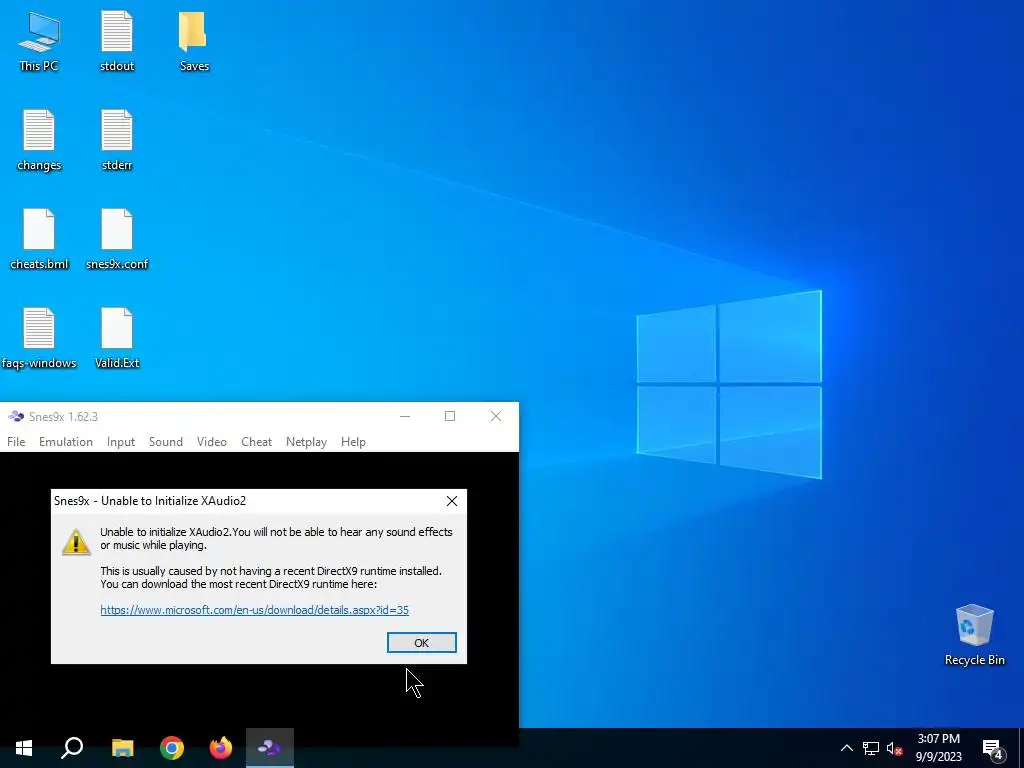Open the Windows Start menu
The image size is (1024, 768).
pyautogui.click(x=24, y=748)
